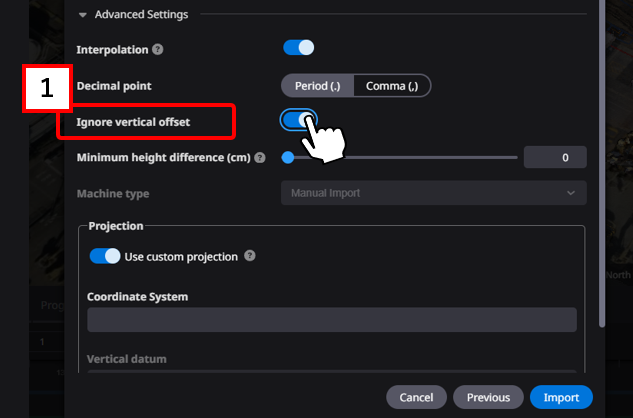Click help icon beside Minimum height difference

tap(260, 158)
